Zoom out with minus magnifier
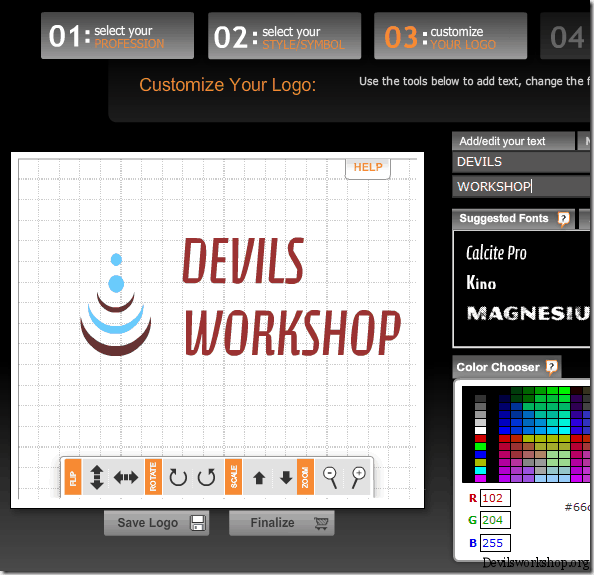The image size is (594, 575). [330, 477]
